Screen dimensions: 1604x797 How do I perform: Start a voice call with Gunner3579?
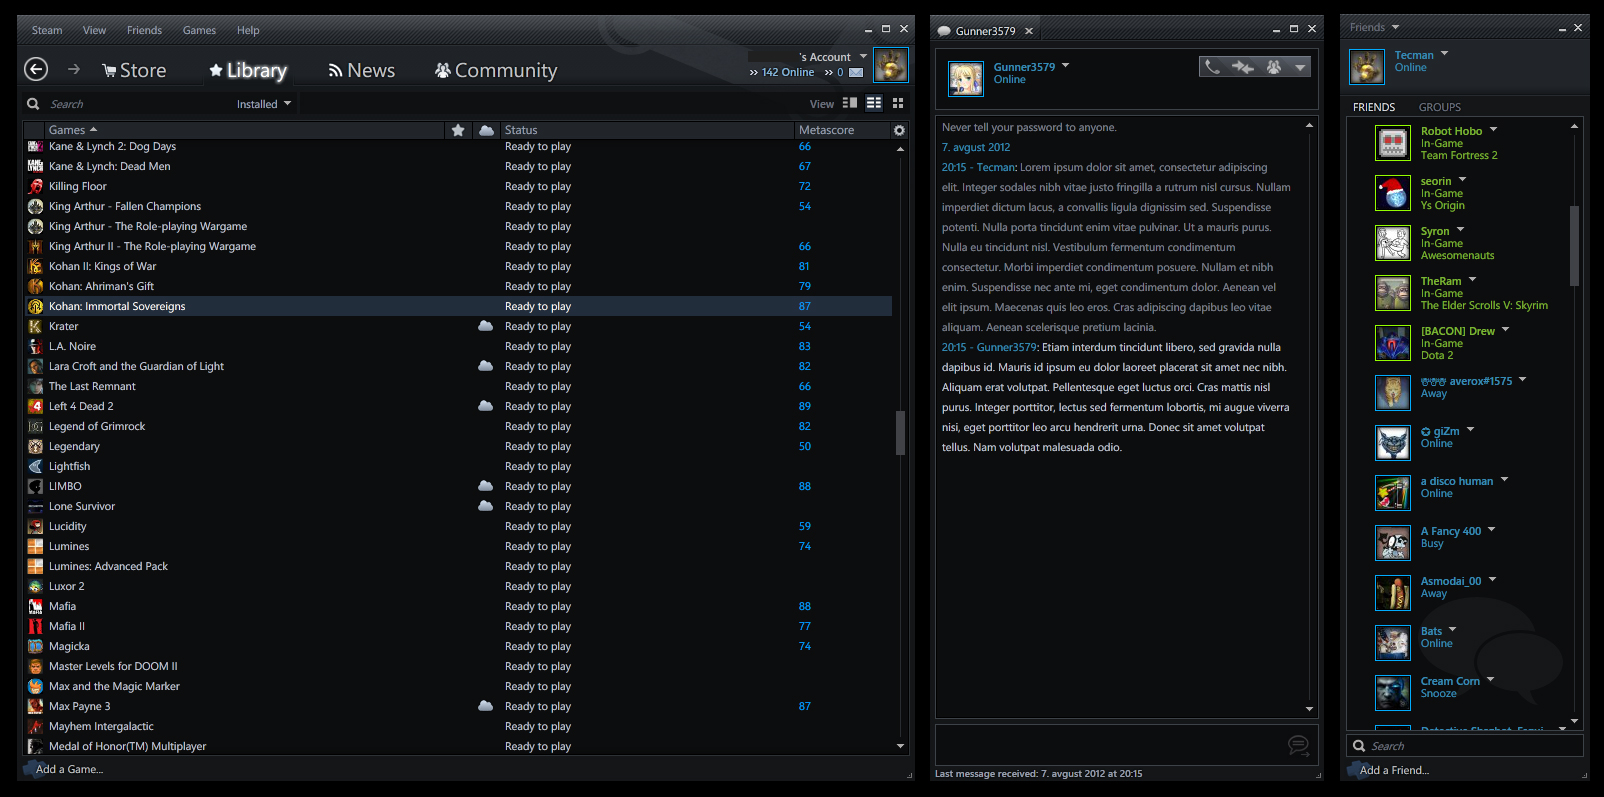click(x=1212, y=67)
